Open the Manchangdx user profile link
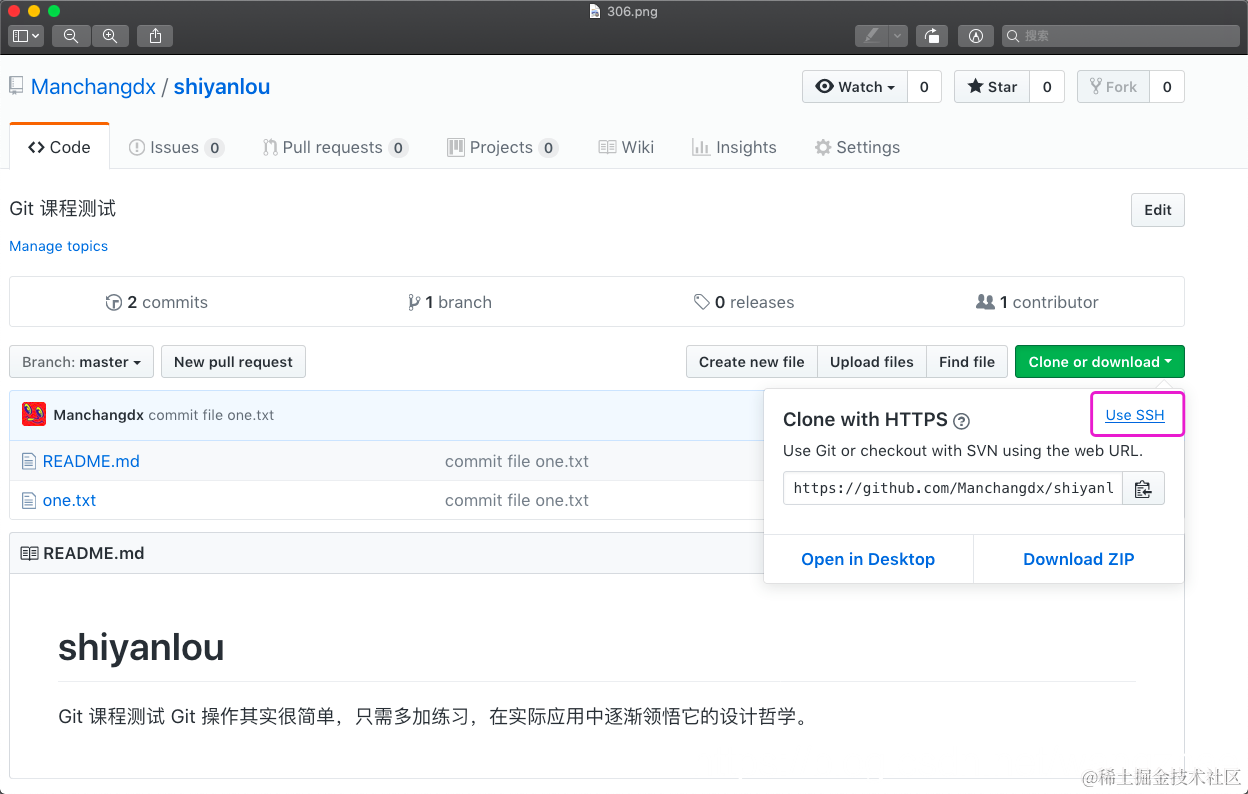The width and height of the screenshot is (1248, 794). [x=93, y=87]
